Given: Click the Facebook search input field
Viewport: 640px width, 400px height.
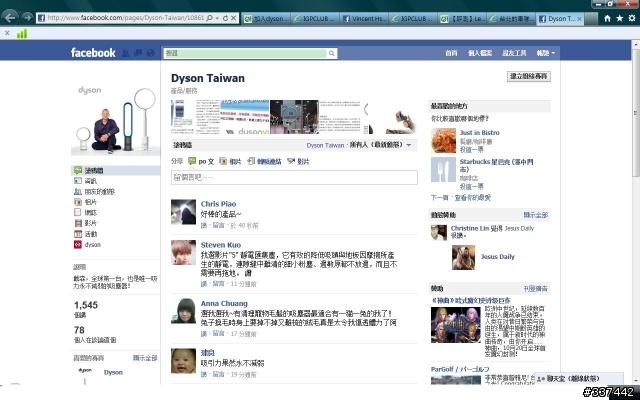Looking at the screenshot, I should tap(245, 53).
